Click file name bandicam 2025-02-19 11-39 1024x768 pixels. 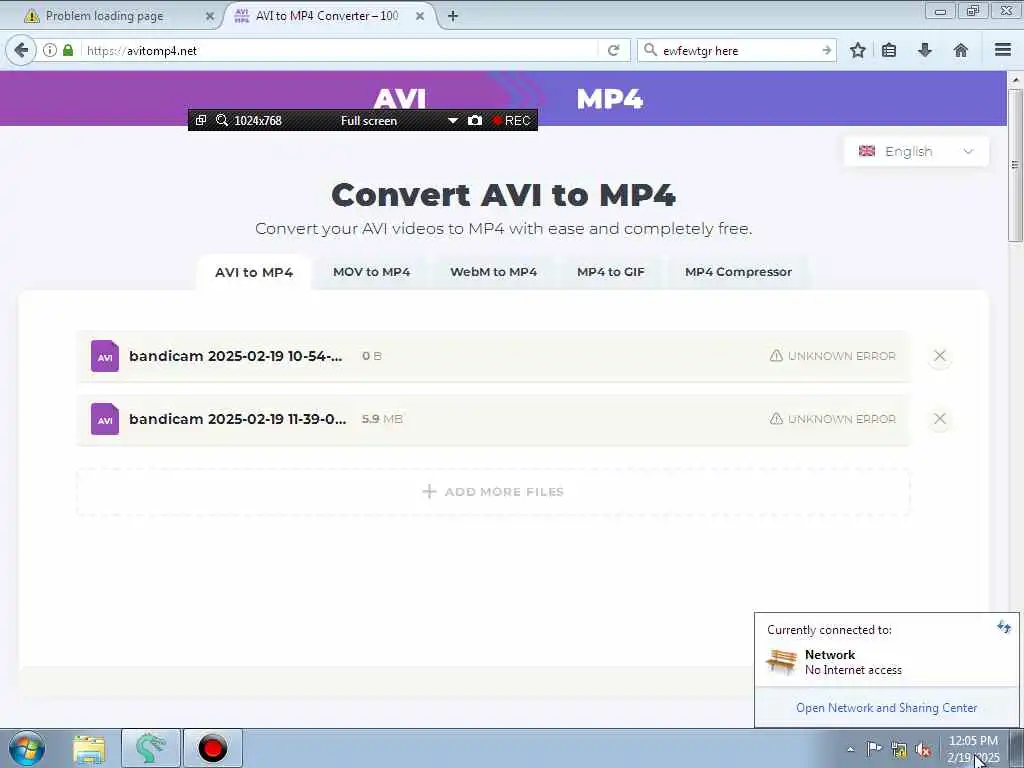pos(237,419)
